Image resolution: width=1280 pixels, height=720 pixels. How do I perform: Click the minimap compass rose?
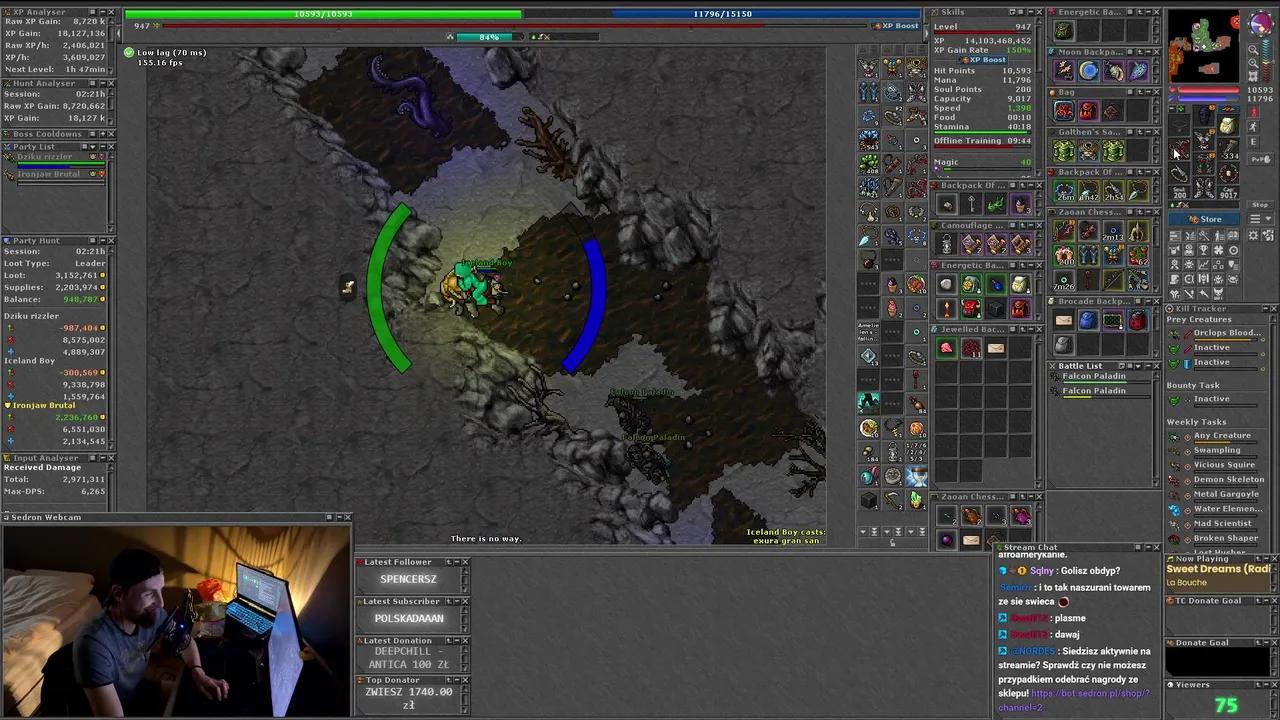1260,24
